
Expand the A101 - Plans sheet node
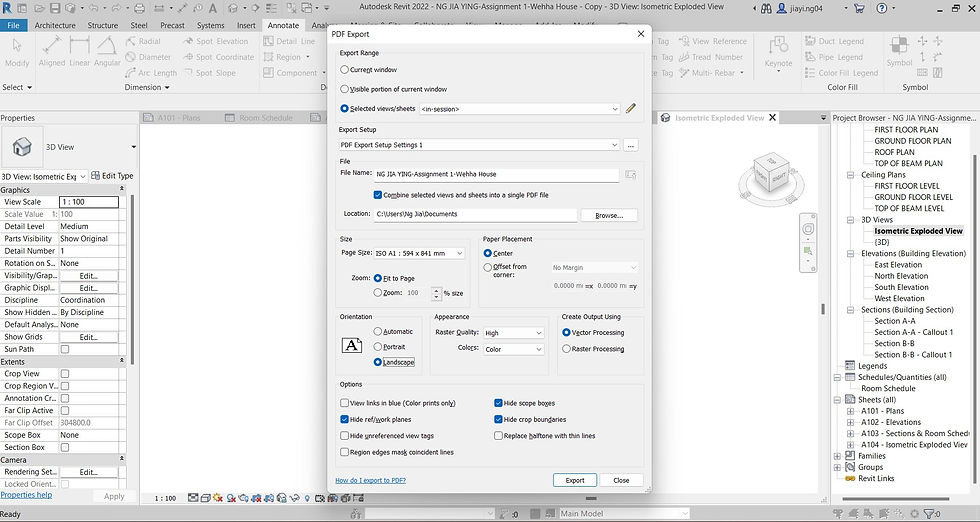850,411
